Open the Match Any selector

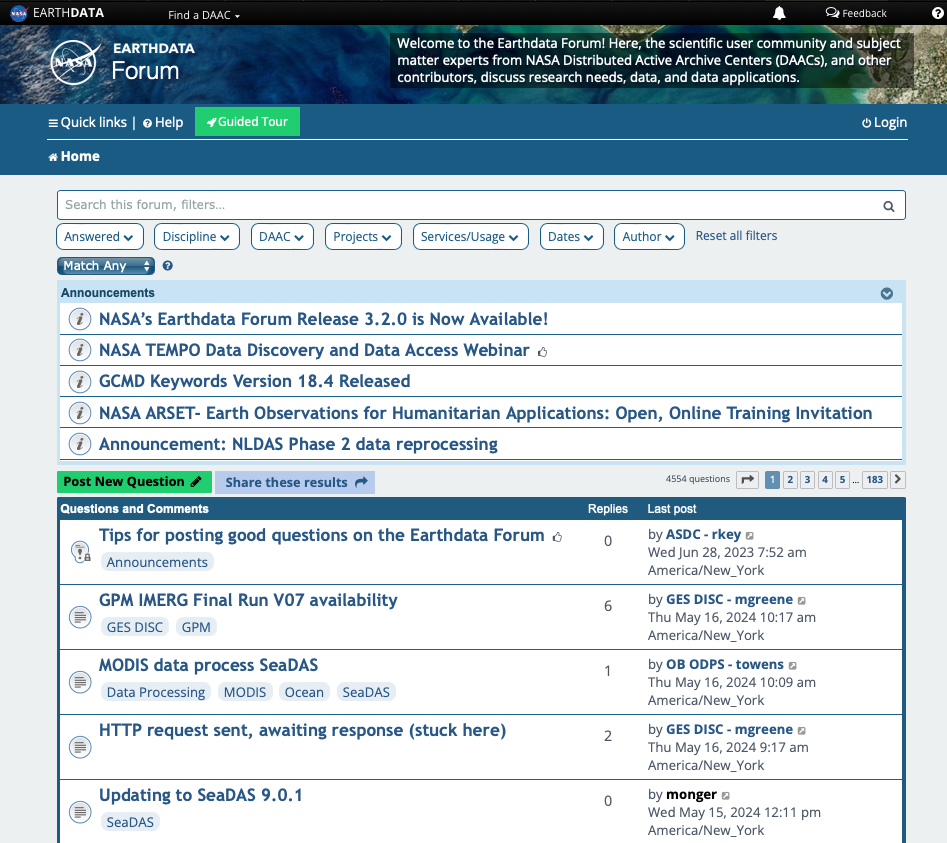[105, 265]
